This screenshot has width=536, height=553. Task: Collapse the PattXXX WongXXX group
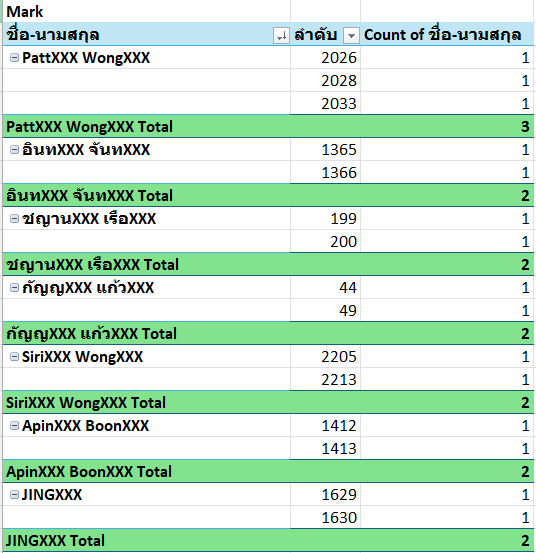(x=14, y=57)
